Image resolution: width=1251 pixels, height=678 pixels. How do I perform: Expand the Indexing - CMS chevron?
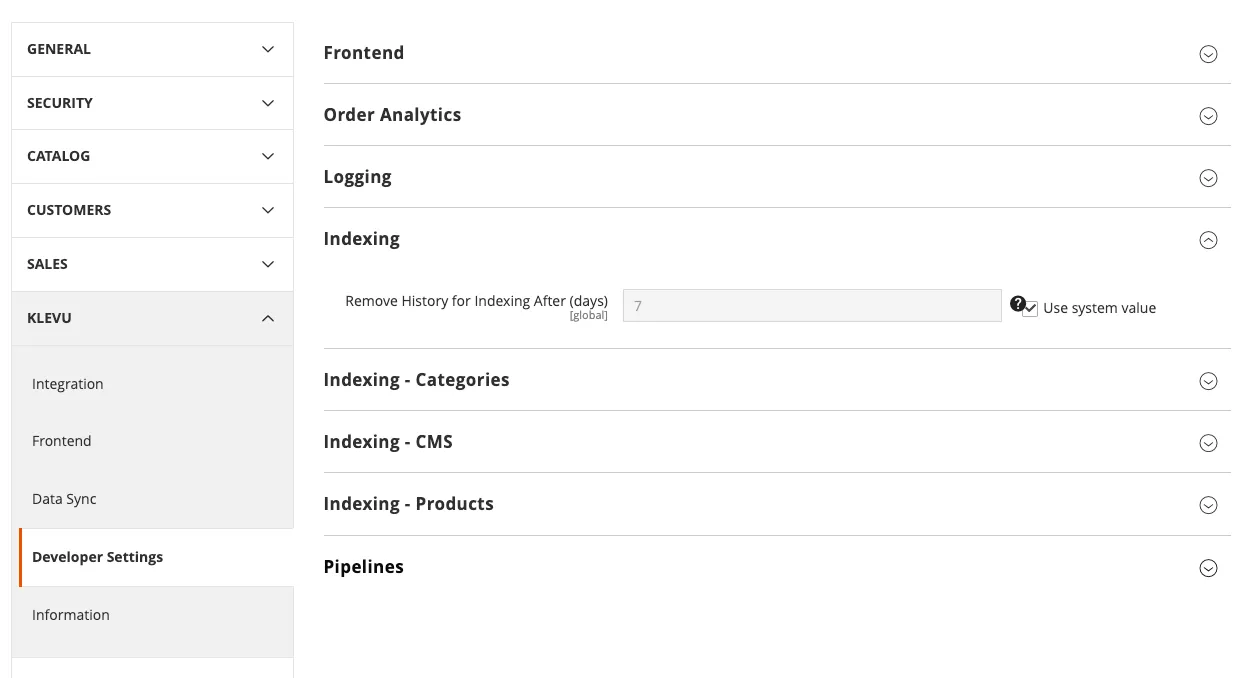(1208, 443)
